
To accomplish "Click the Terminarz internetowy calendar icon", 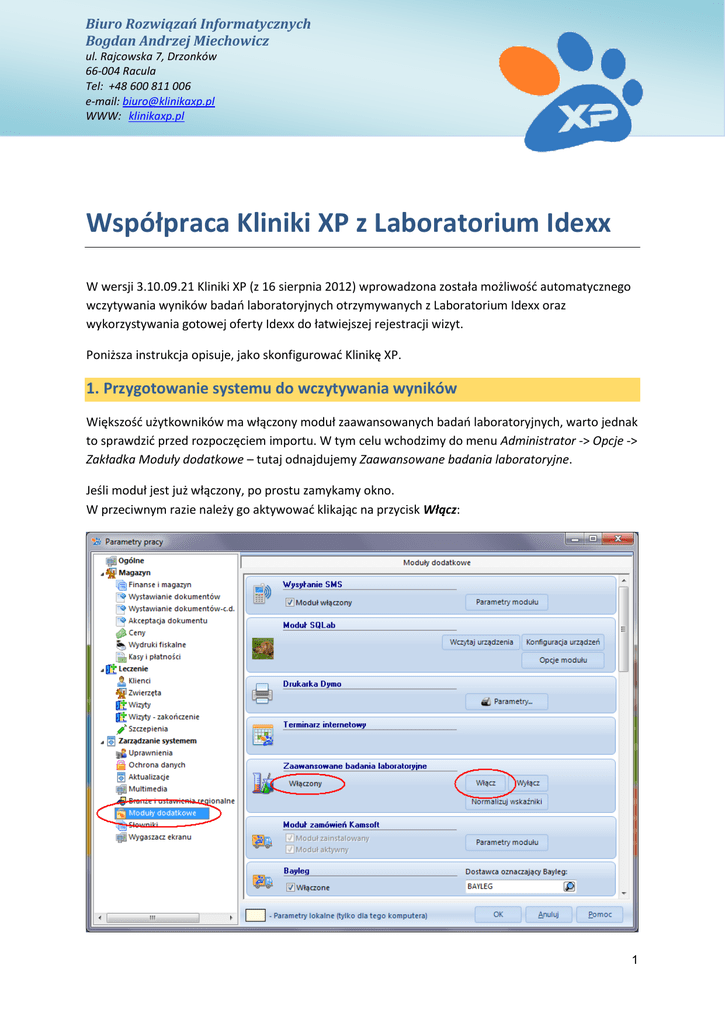I will click(262, 736).
